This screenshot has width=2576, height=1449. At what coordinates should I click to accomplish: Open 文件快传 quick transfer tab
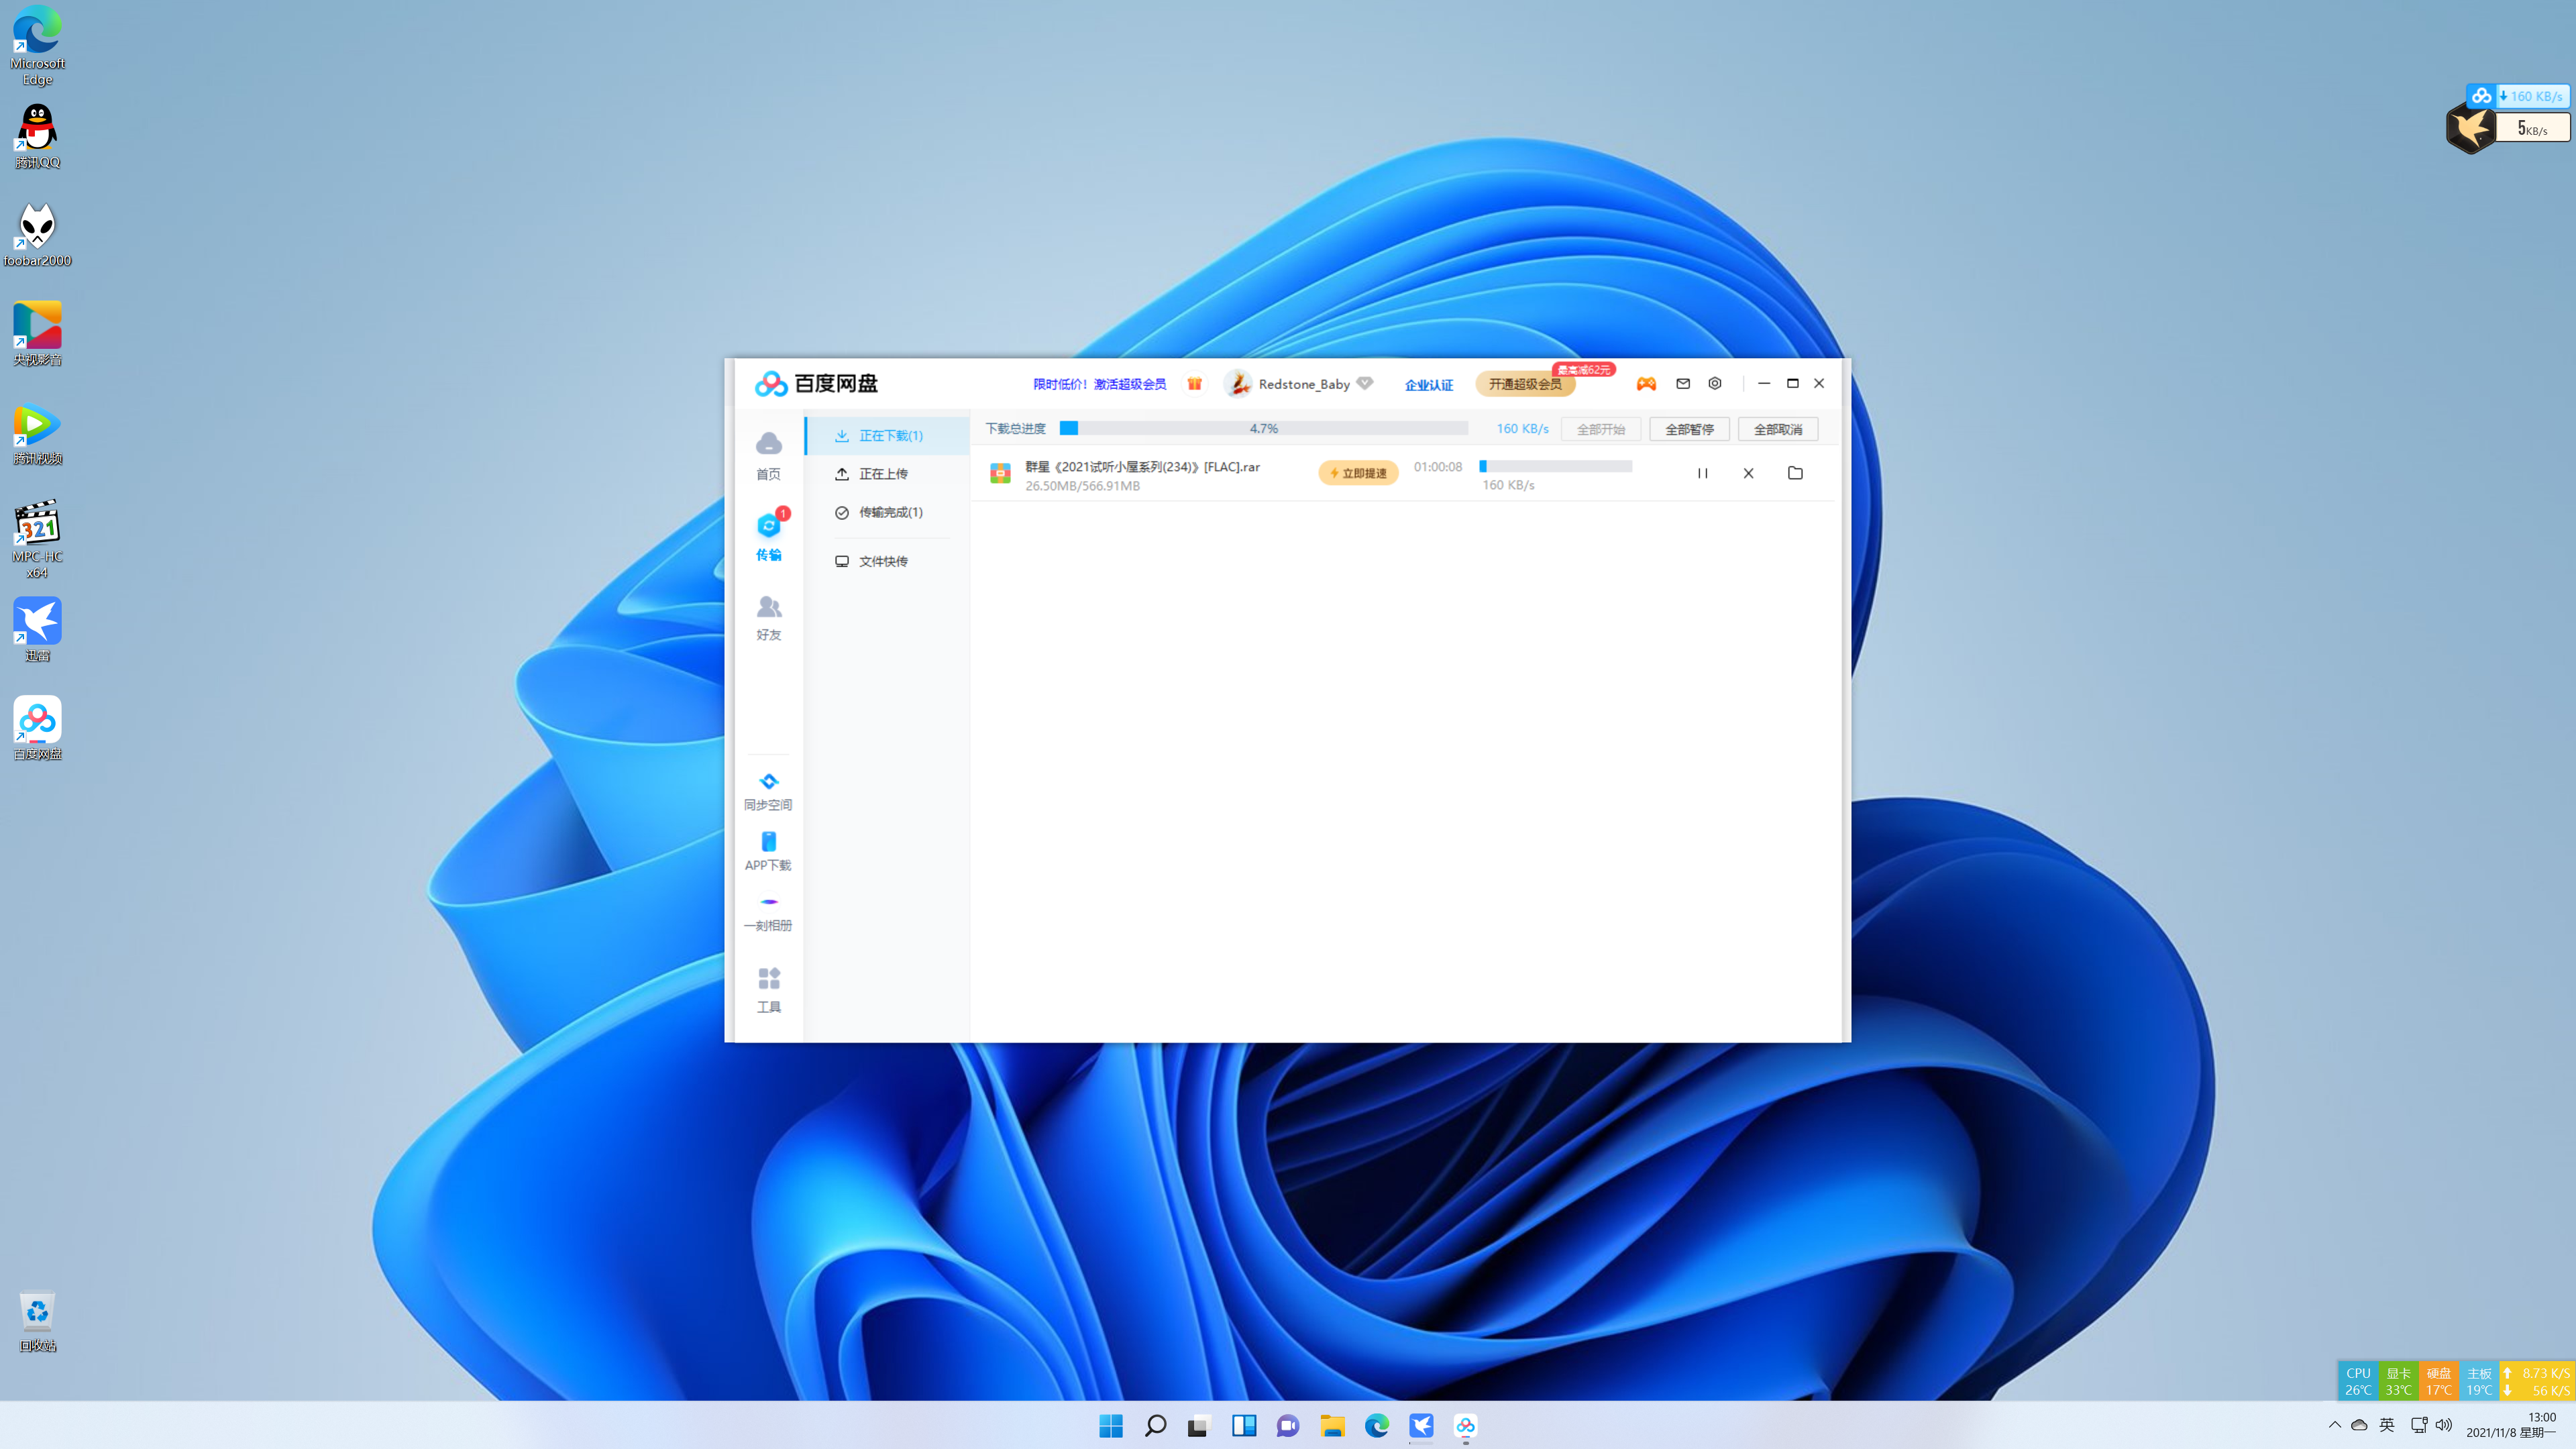pos(883,561)
